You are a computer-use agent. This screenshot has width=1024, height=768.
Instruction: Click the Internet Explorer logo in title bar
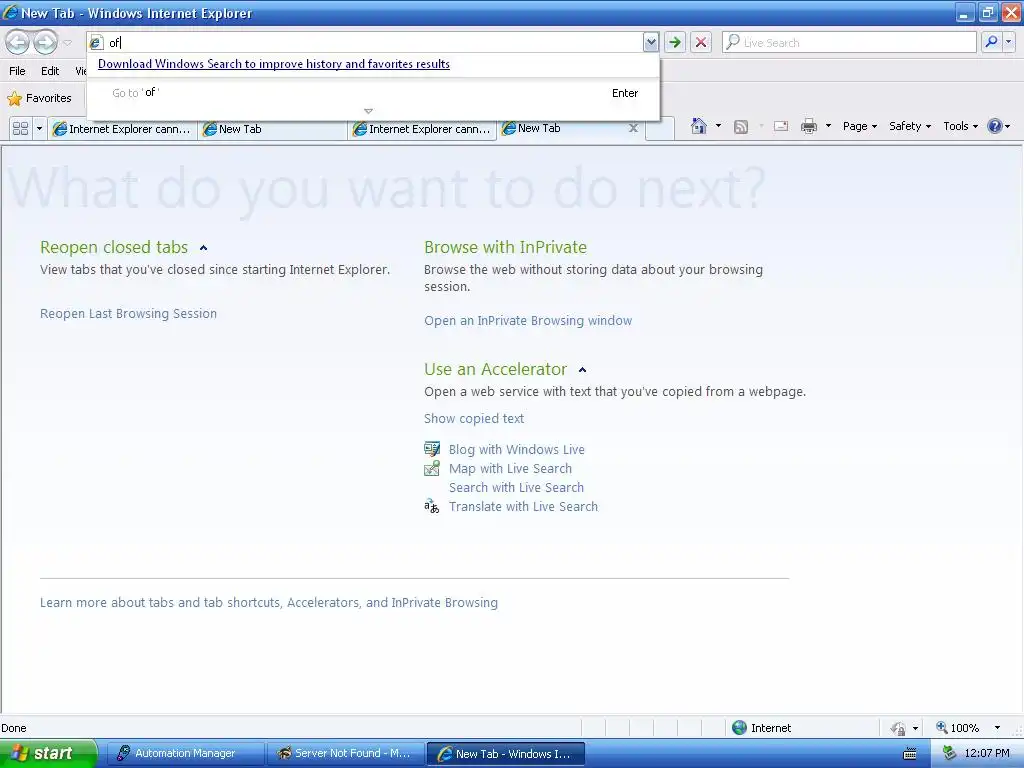click(x=10, y=12)
